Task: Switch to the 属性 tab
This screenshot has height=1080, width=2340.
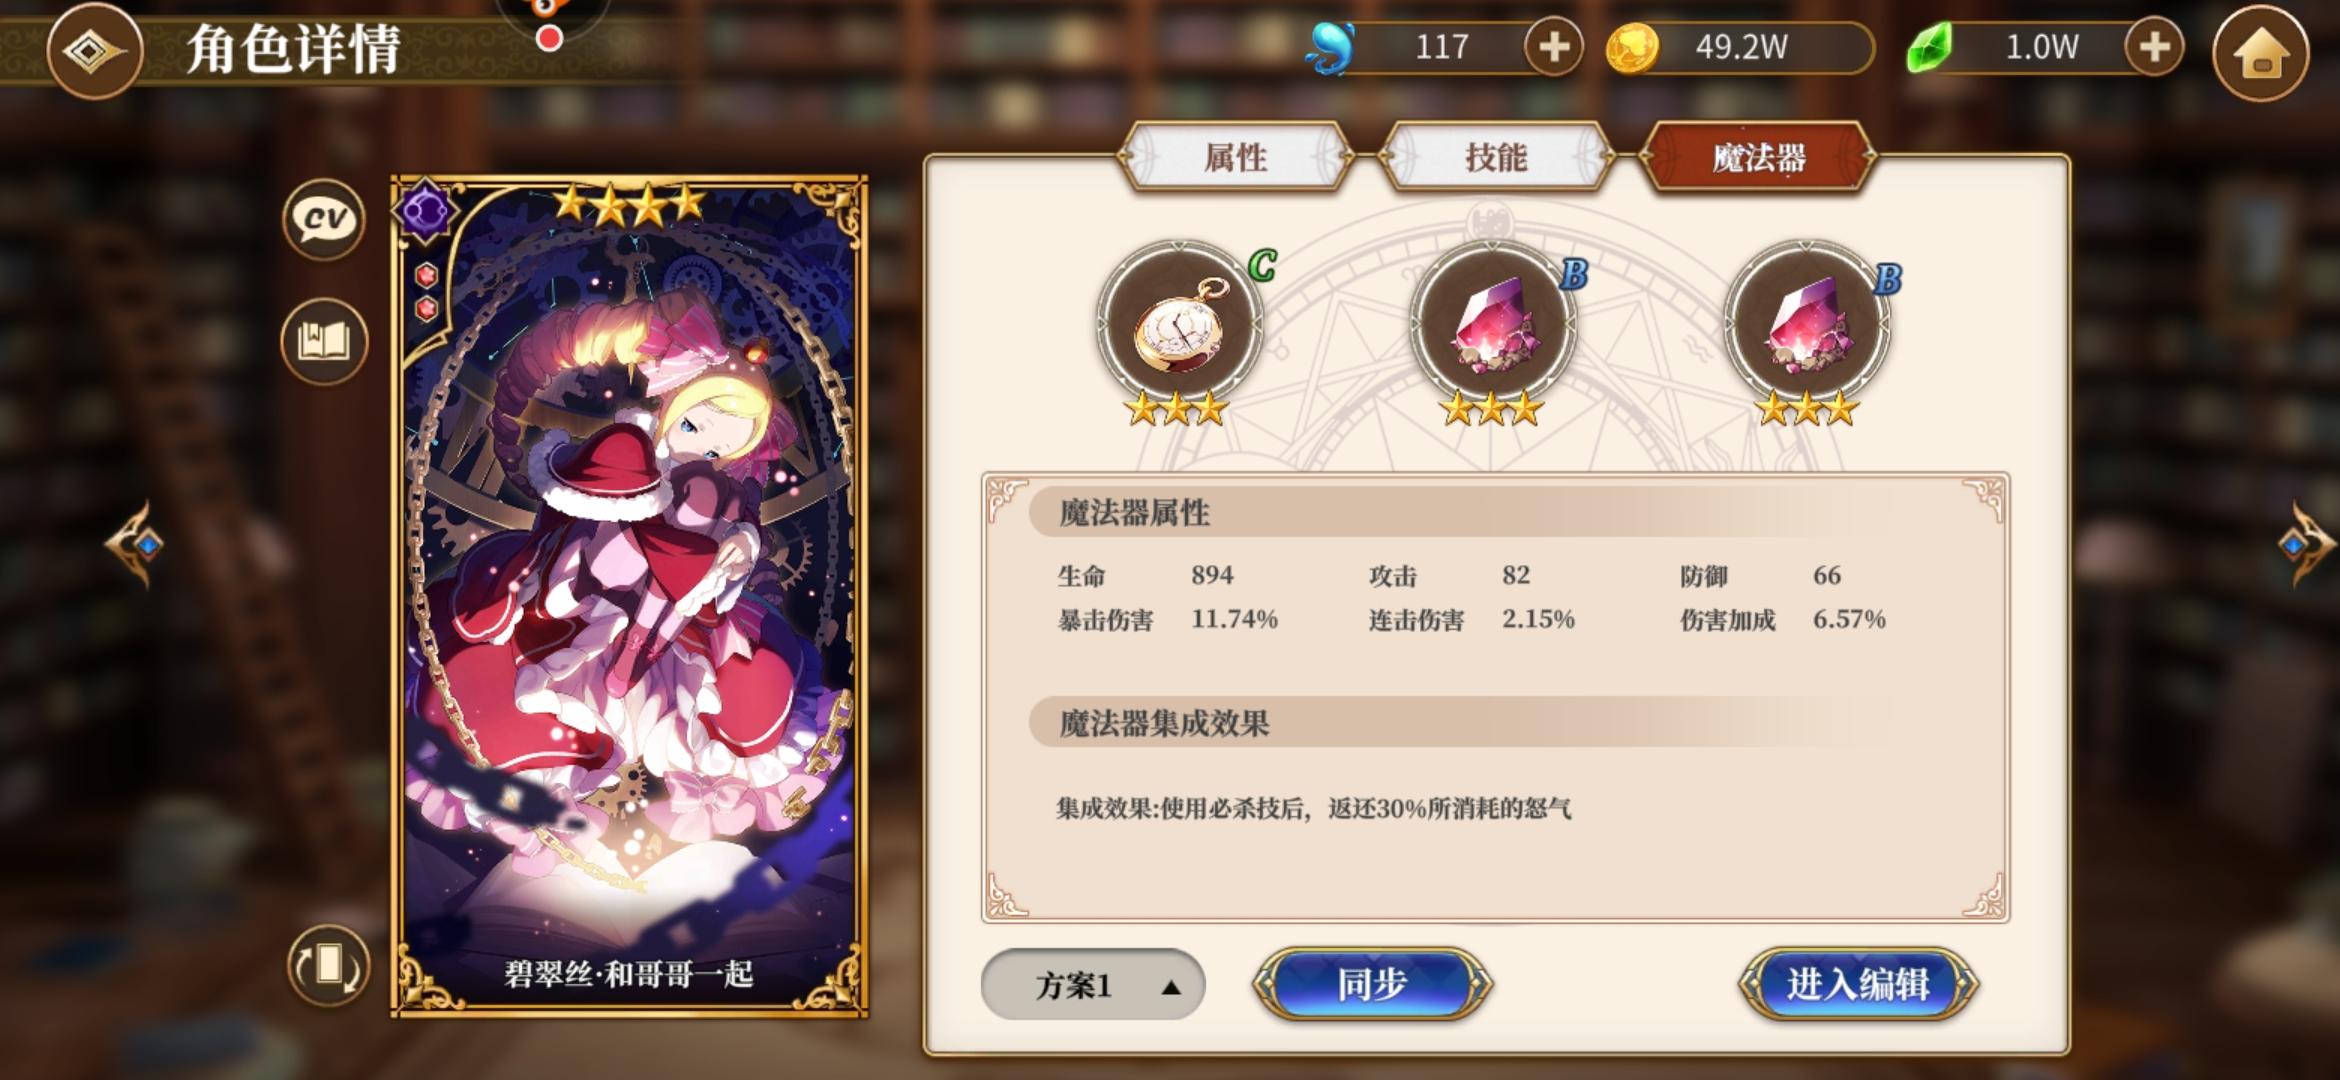Action: tap(1235, 157)
